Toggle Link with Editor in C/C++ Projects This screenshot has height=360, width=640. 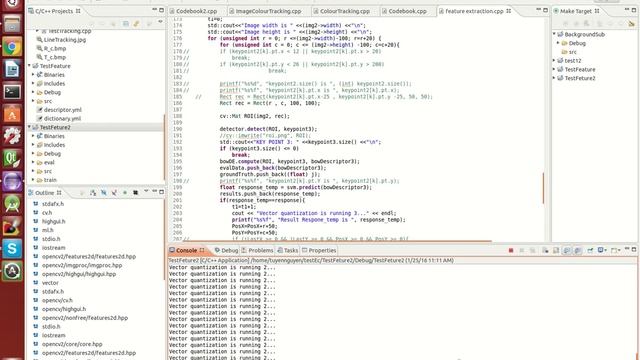click(136, 24)
